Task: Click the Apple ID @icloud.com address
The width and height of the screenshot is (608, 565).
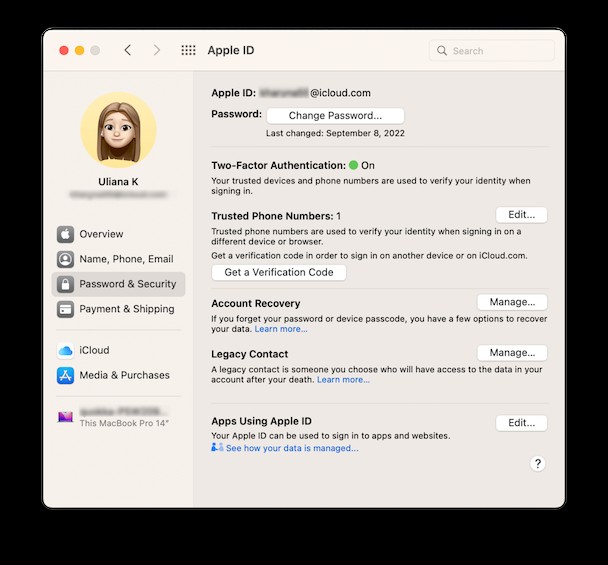Action: [x=315, y=93]
